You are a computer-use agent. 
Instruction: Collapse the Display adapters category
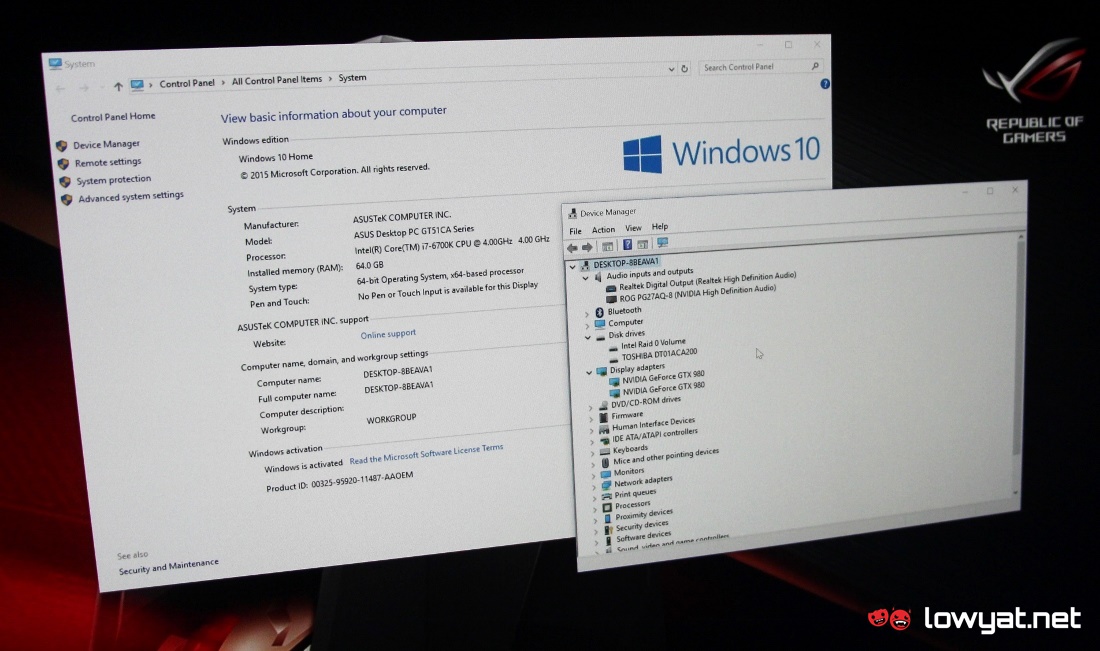click(x=589, y=372)
